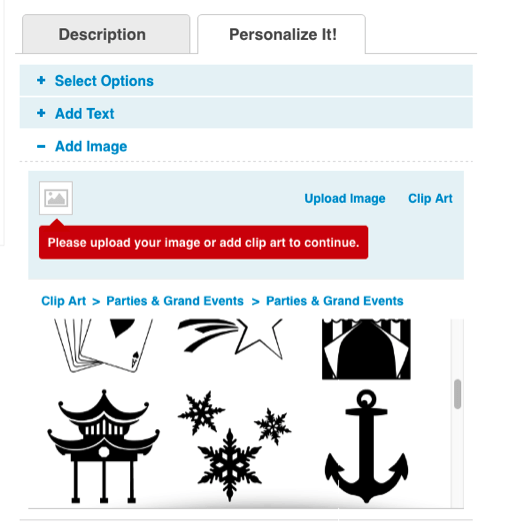The width and height of the screenshot is (525, 532).
Task: Choose the shooting star clip art
Action: point(230,339)
